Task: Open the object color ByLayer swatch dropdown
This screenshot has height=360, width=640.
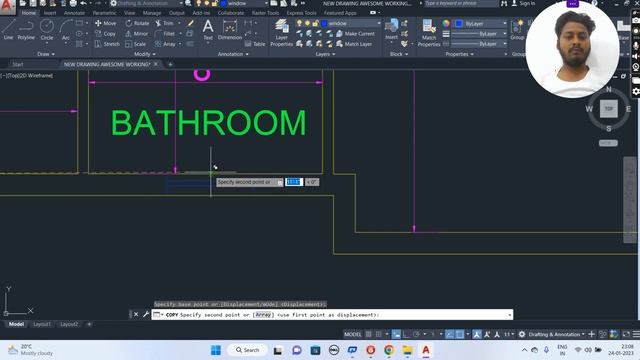Action: [480, 24]
